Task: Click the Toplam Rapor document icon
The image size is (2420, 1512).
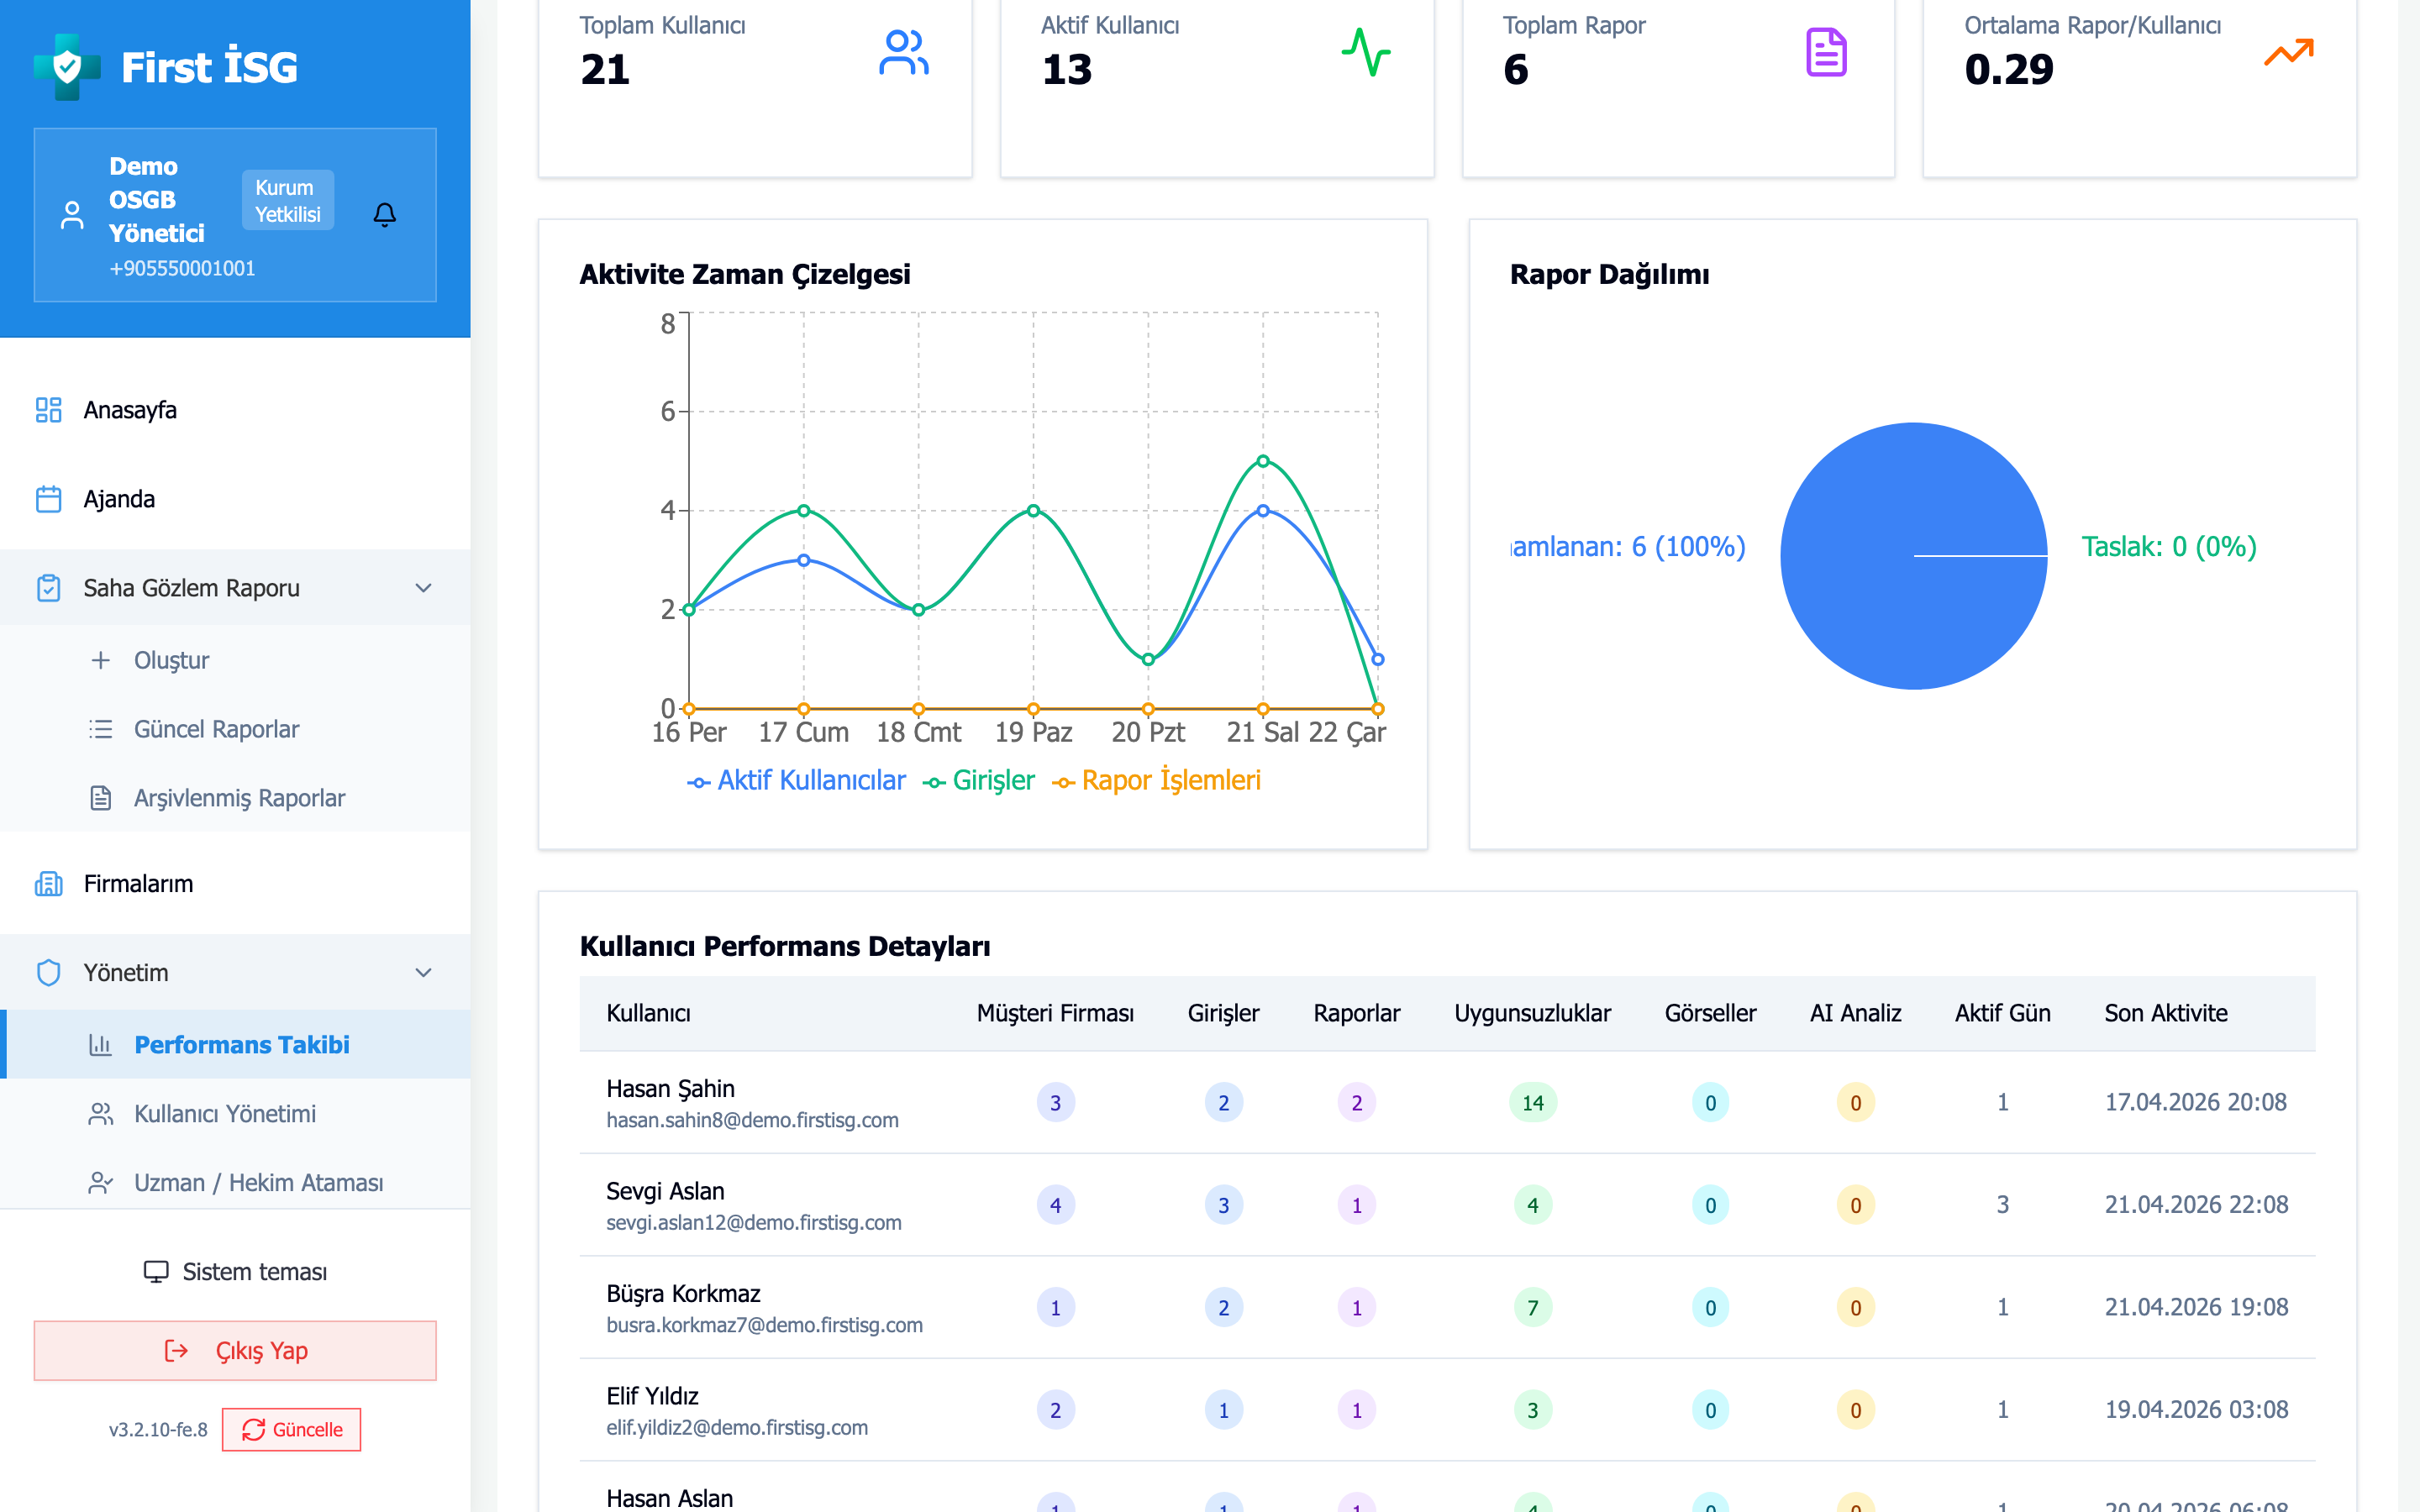Action: pyautogui.click(x=1826, y=52)
